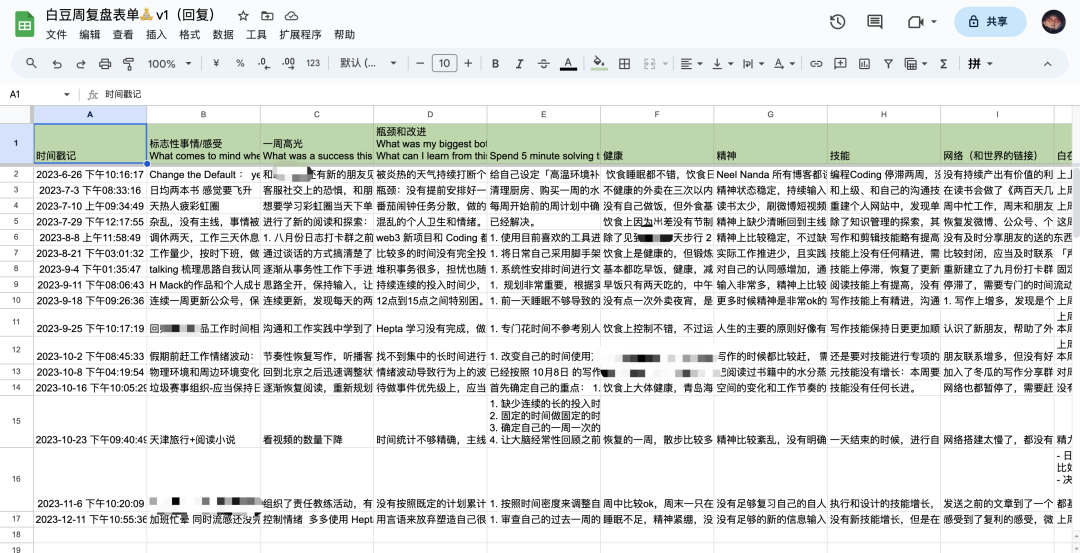
Task: Open the 编辑 menu
Action: coord(90,34)
